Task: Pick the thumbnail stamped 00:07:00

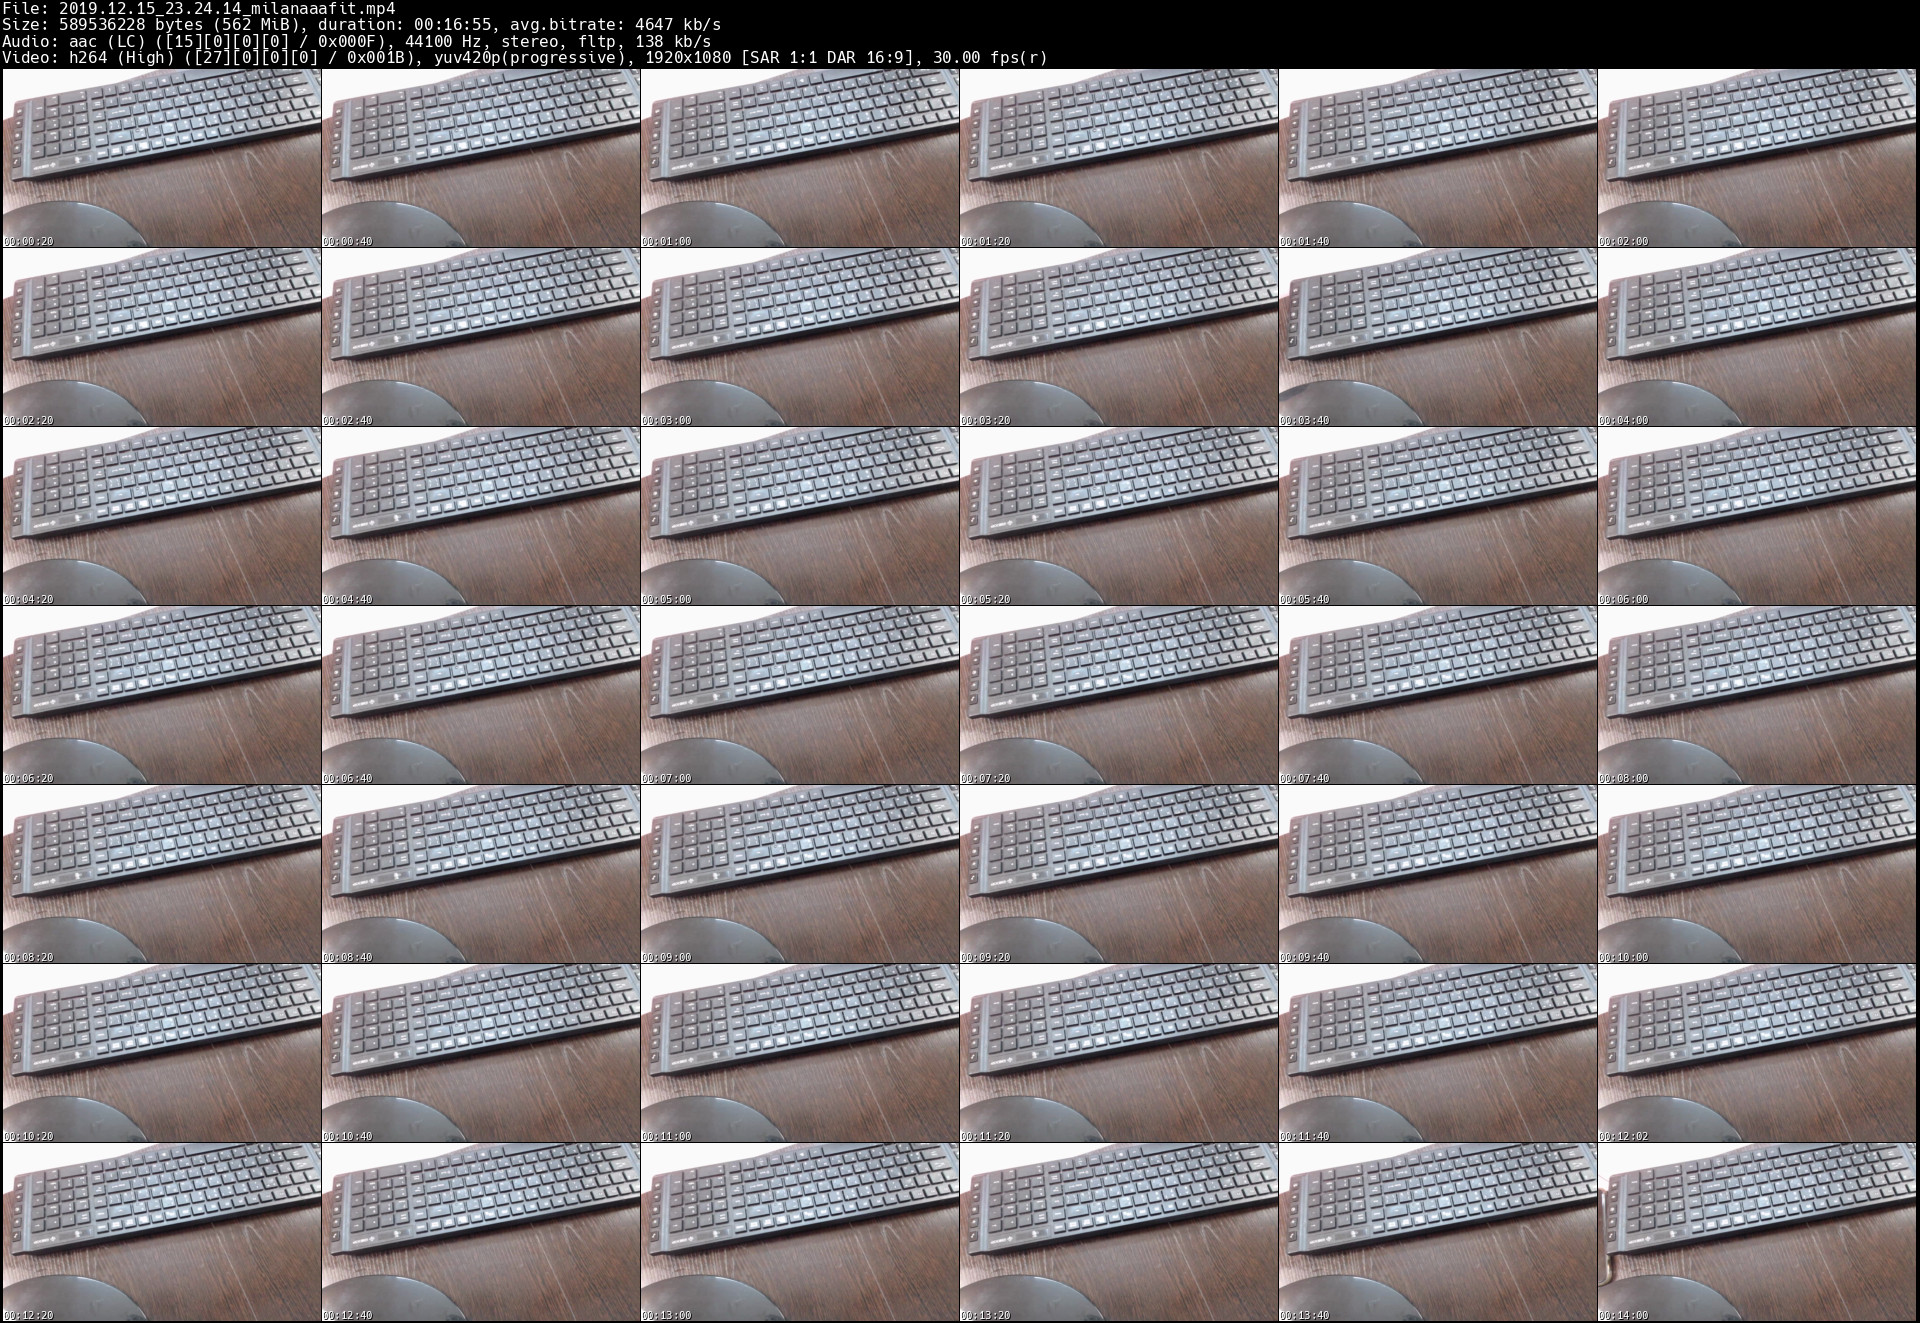Action: point(800,695)
